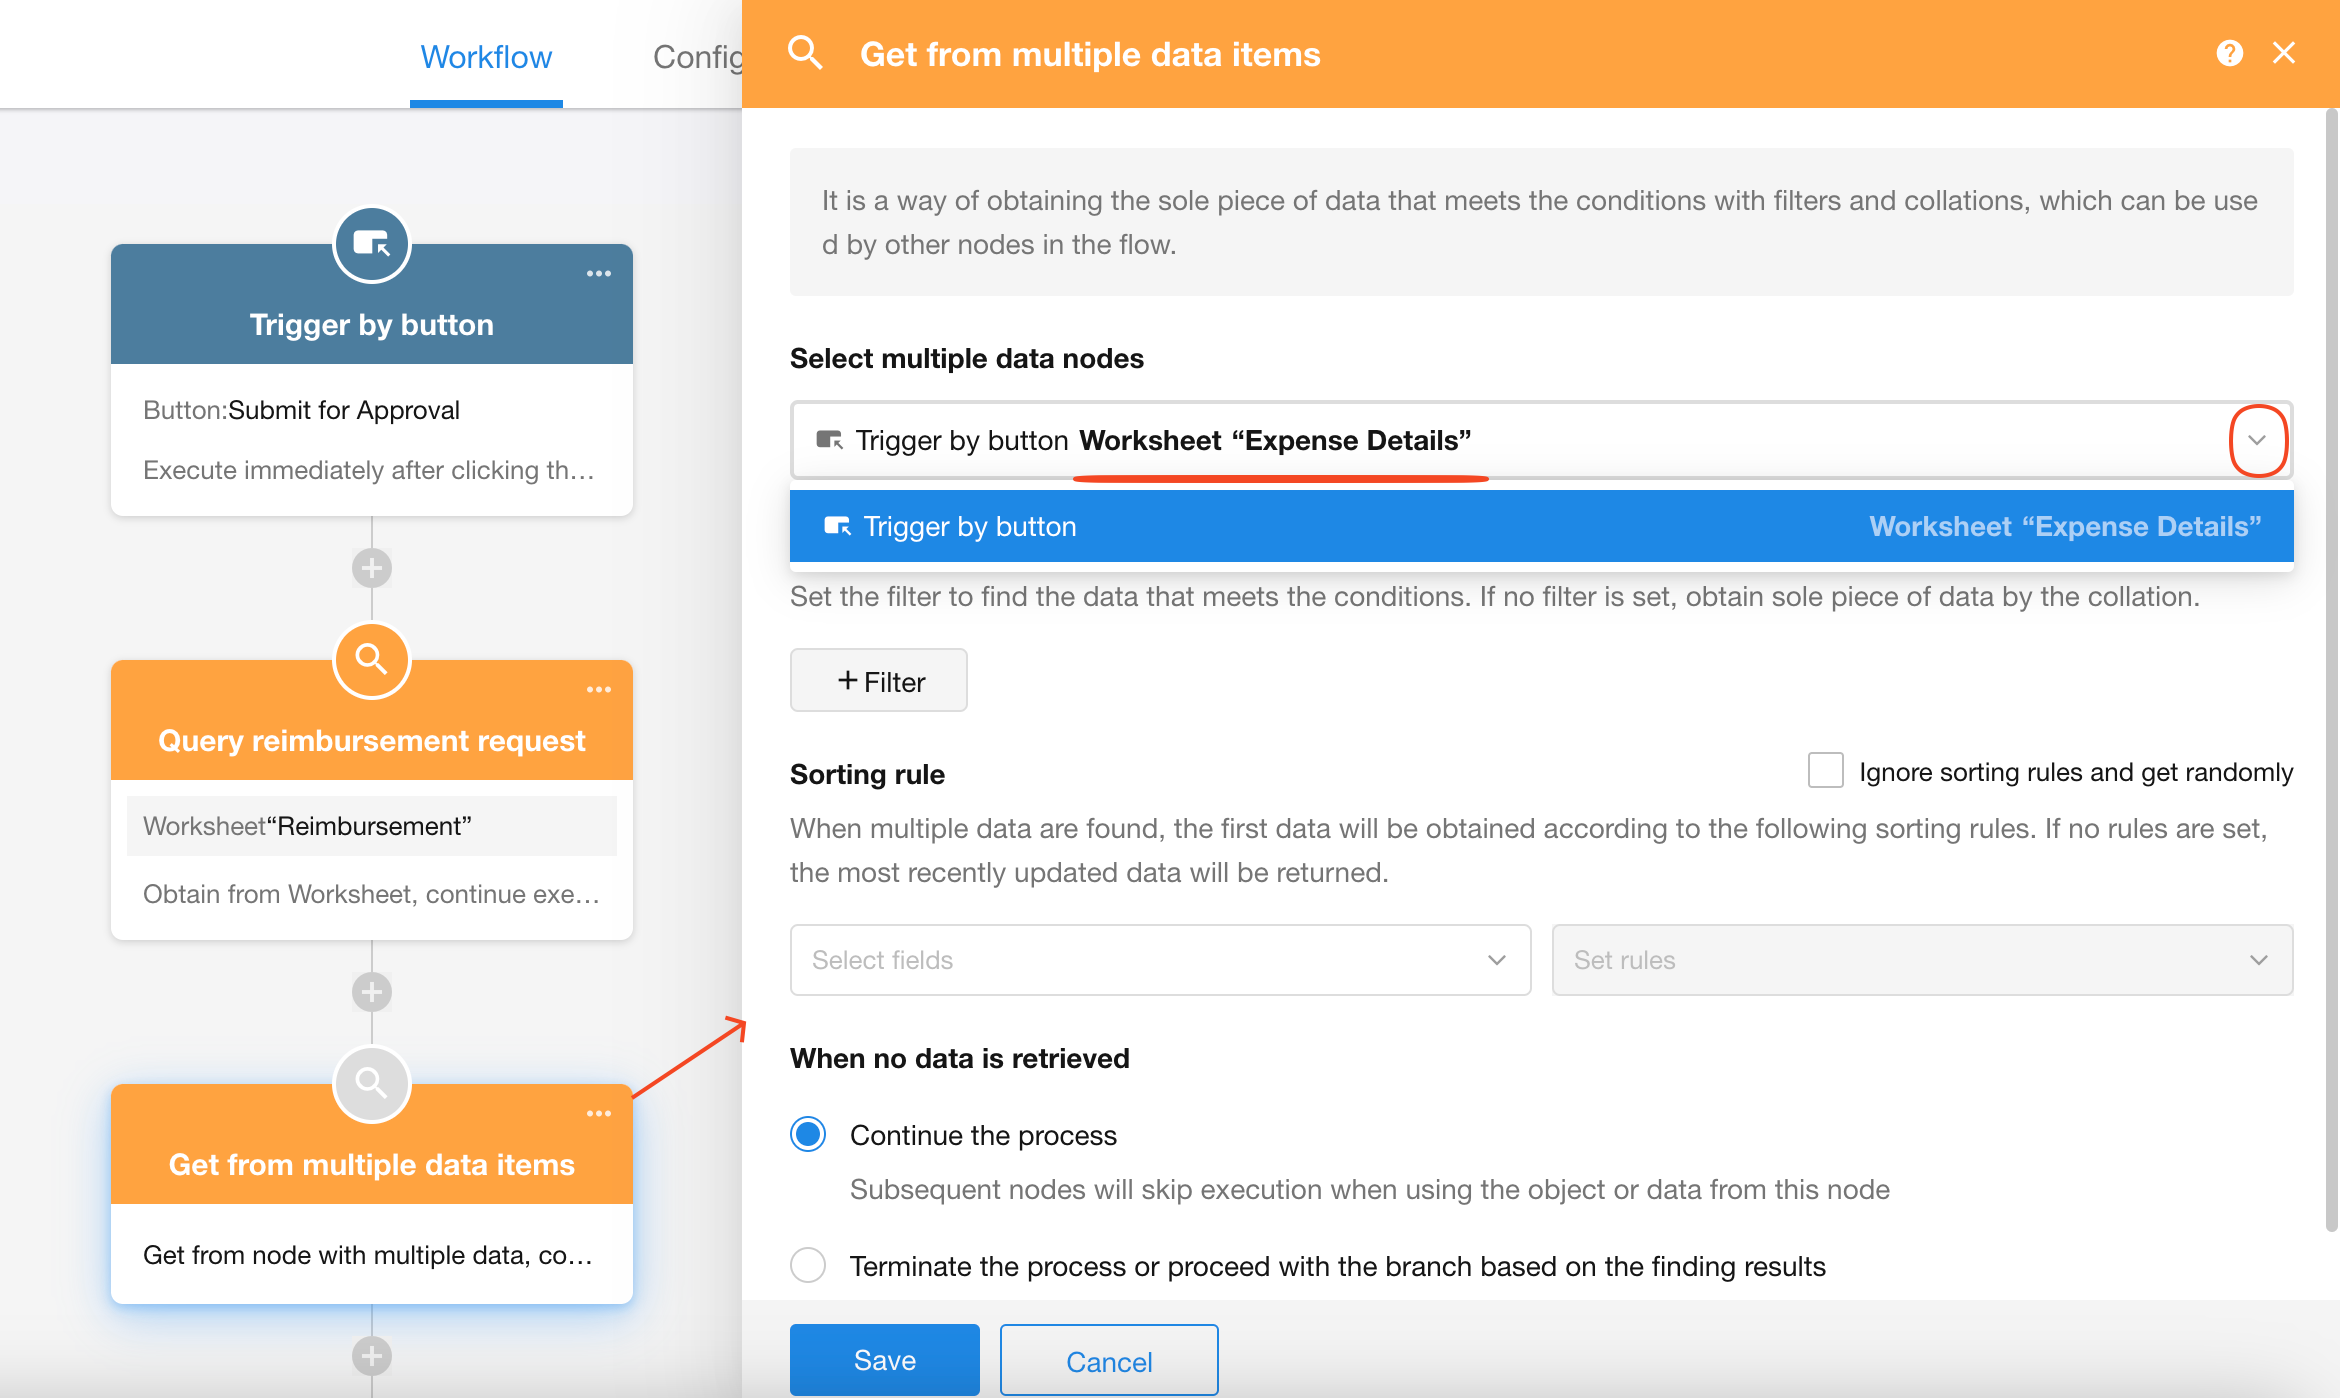Viewport: 2340px width, 1398px height.
Task: Open the Set rules dropdown
Action: point(1921,960)
